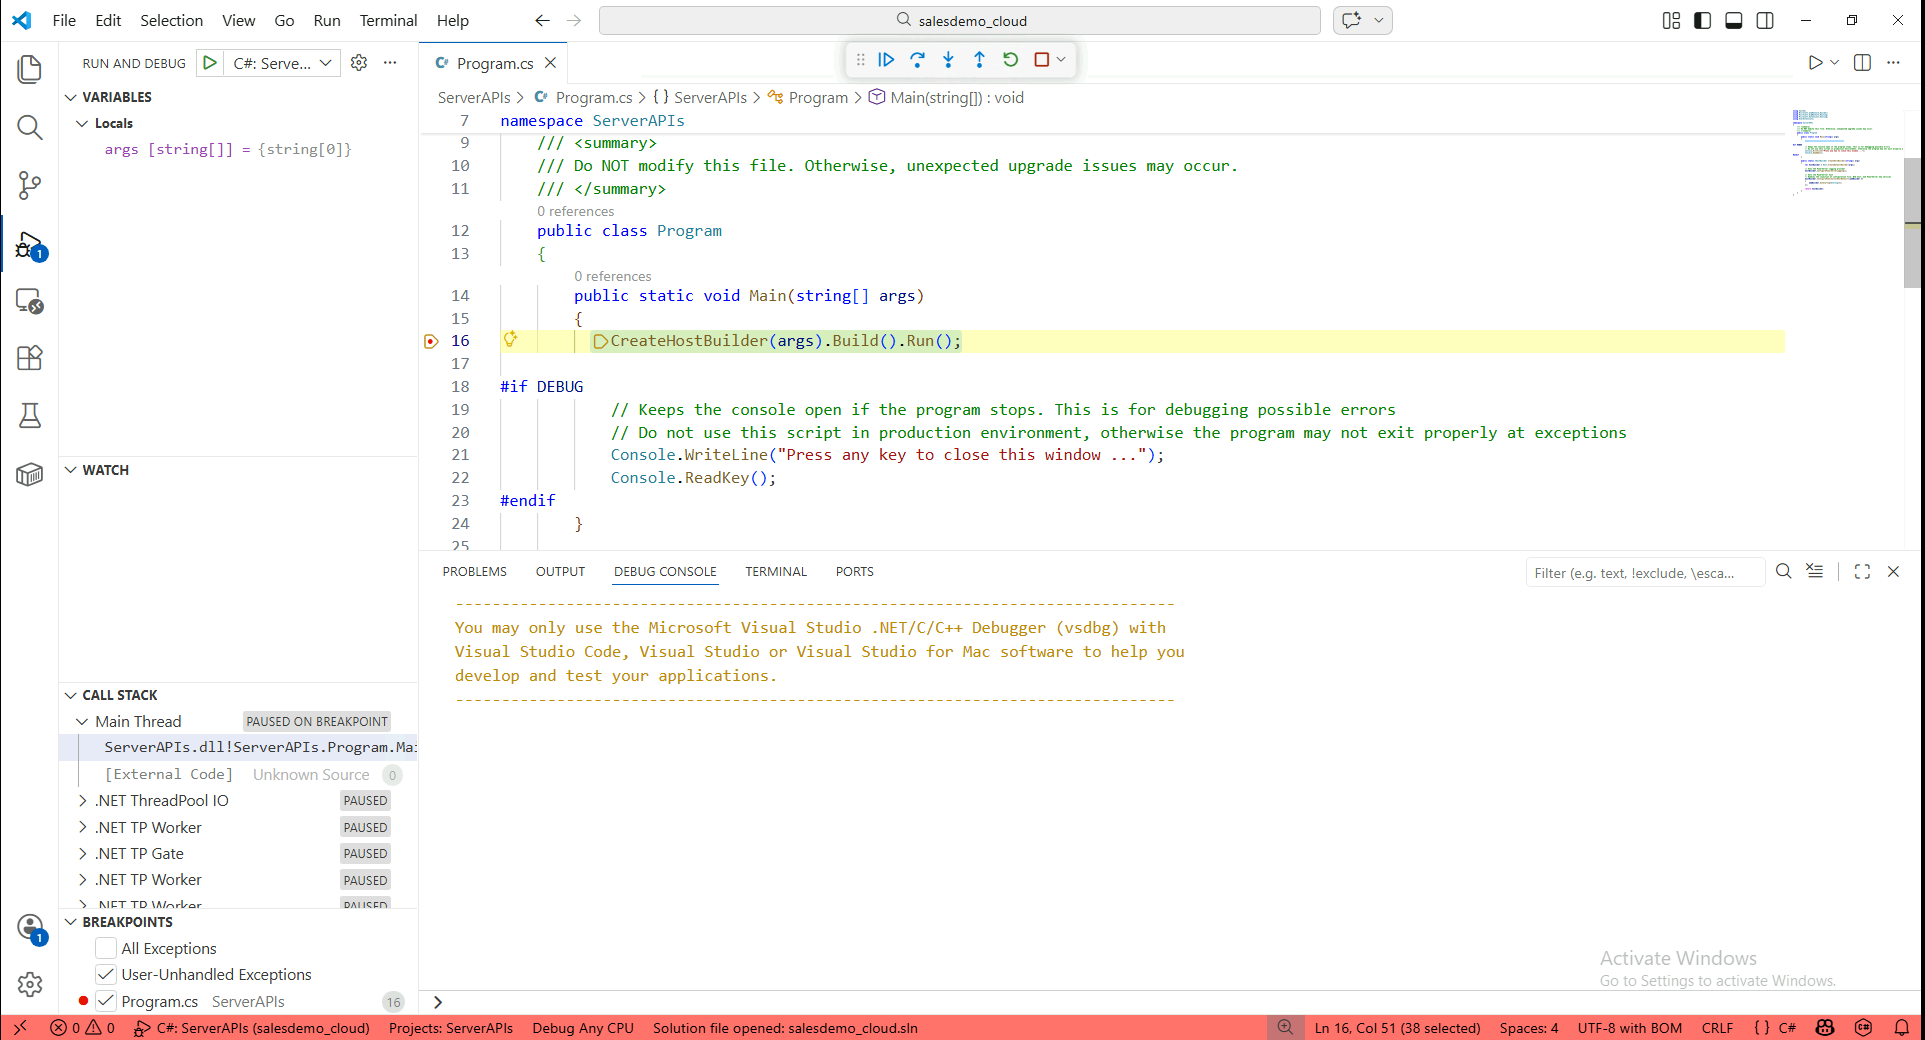
Task: Switch to the Terminal panel tab
Action: [x=775, y=572]
